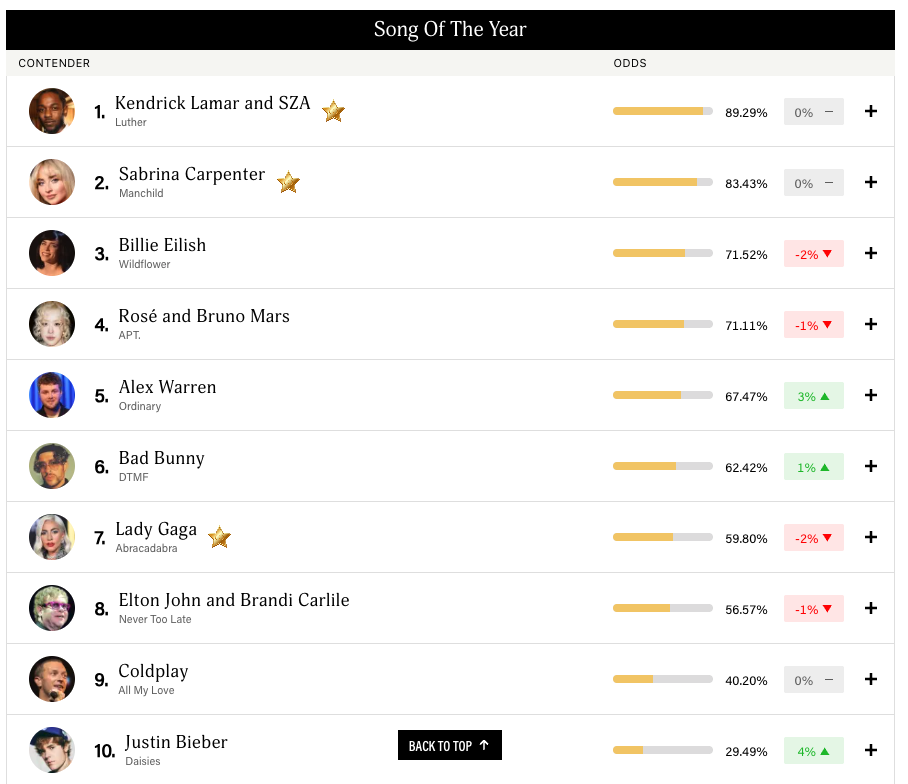Click red down arrow for Elton John row

point(828,609)
